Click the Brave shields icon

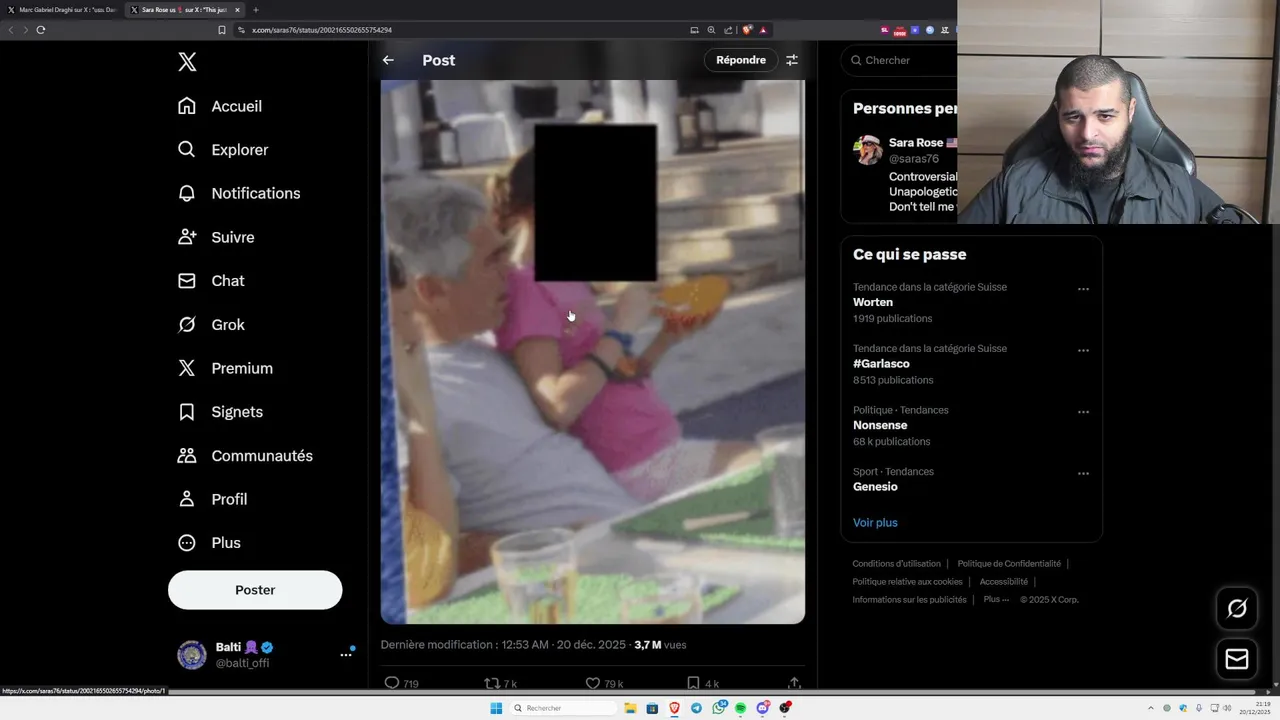(746, 30)
